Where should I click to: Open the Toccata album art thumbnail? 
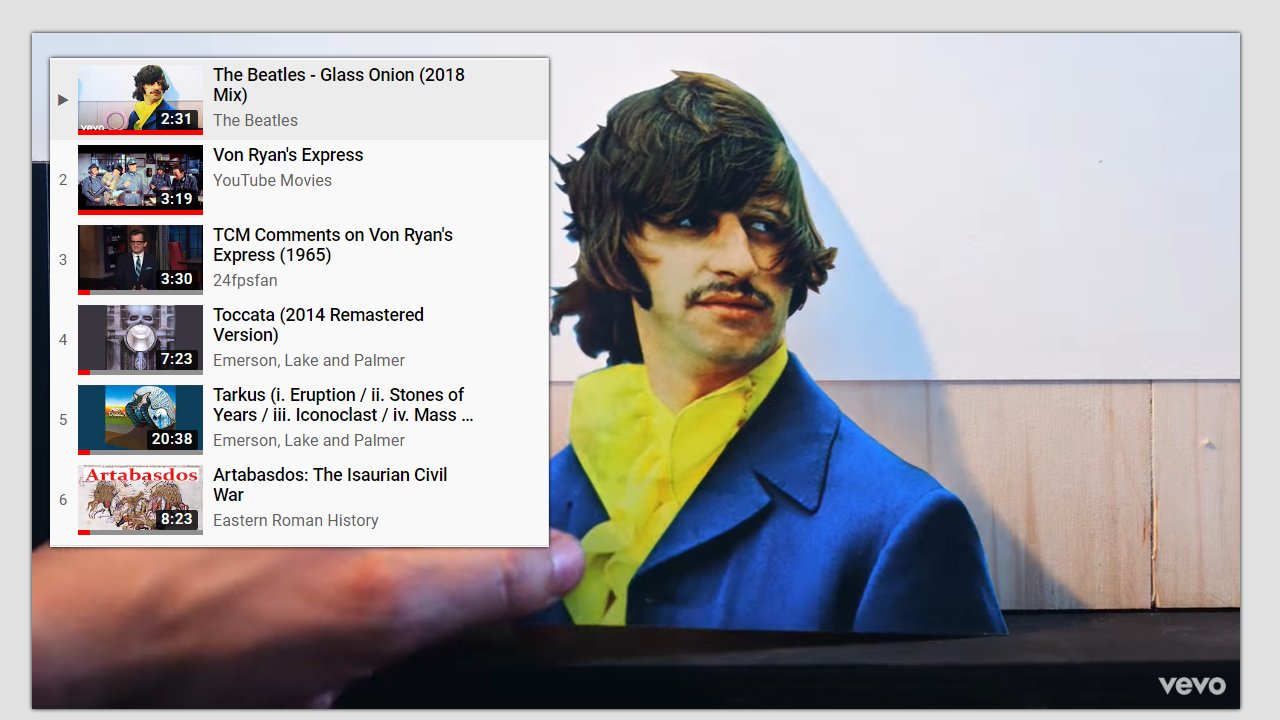pyautogui.click(x=140, y=340)
